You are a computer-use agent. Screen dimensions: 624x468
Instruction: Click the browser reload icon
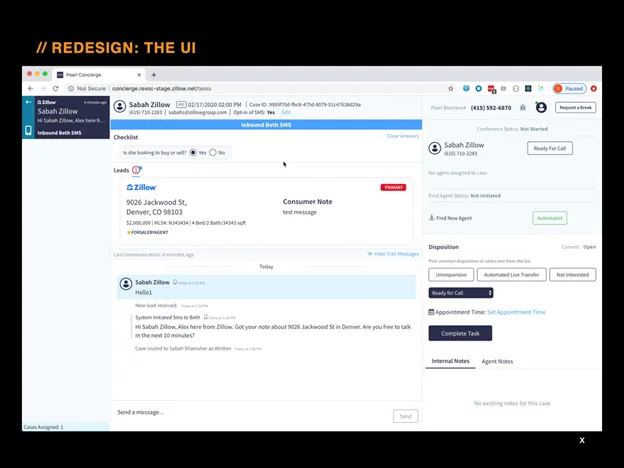pyautogui.click(x=54, y=88)
